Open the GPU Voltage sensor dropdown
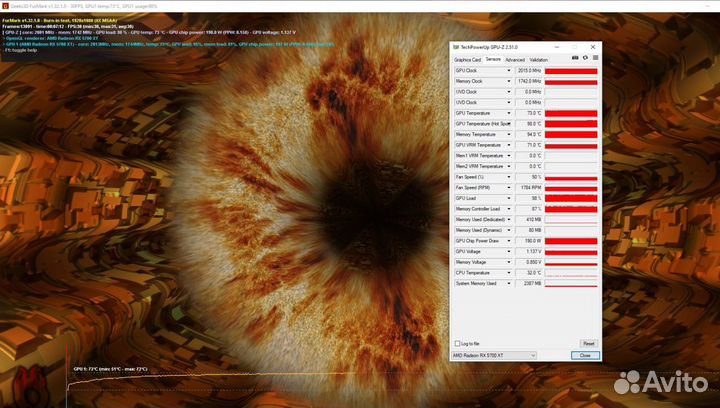This screenshot has height=408, width=720. 508,252
